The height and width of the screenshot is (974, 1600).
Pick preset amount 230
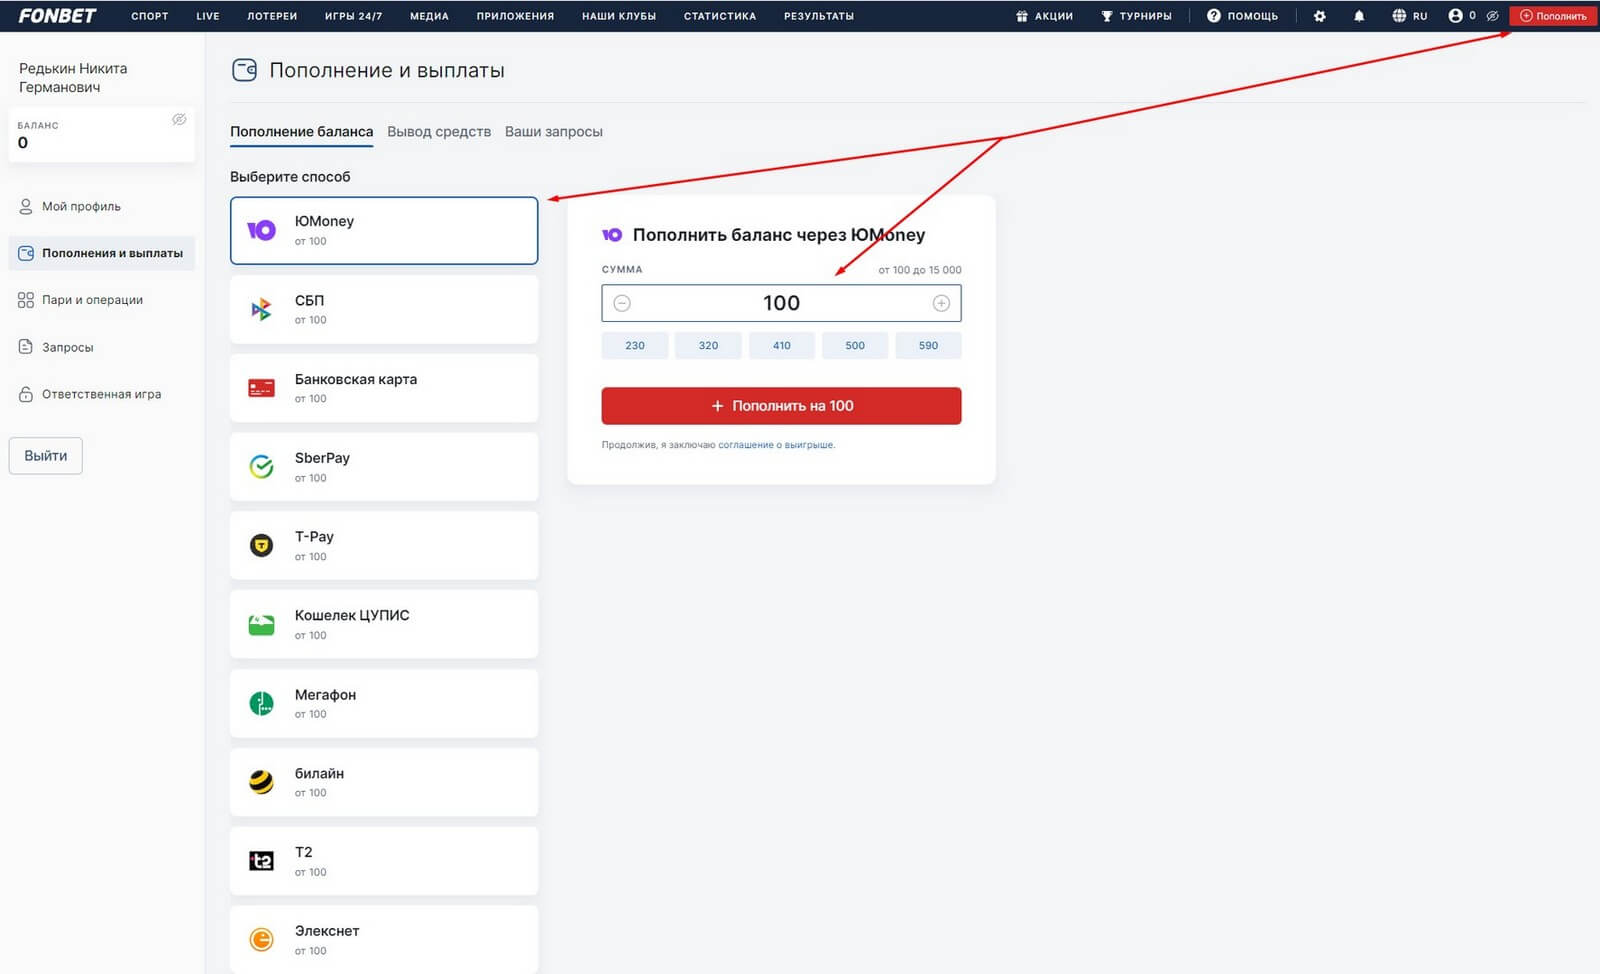pyautogui.click(x=635, y=345)
